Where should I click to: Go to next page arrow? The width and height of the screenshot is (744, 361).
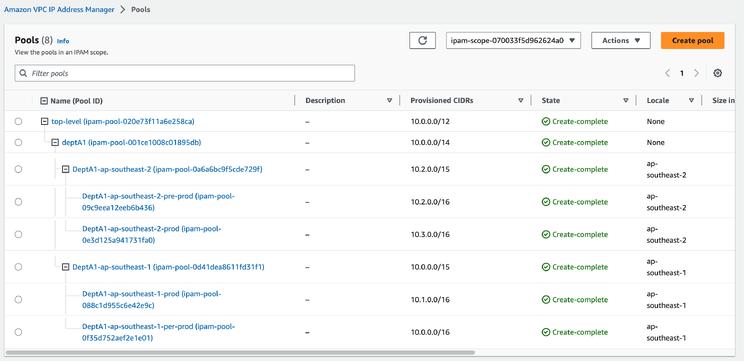(696, 73)
